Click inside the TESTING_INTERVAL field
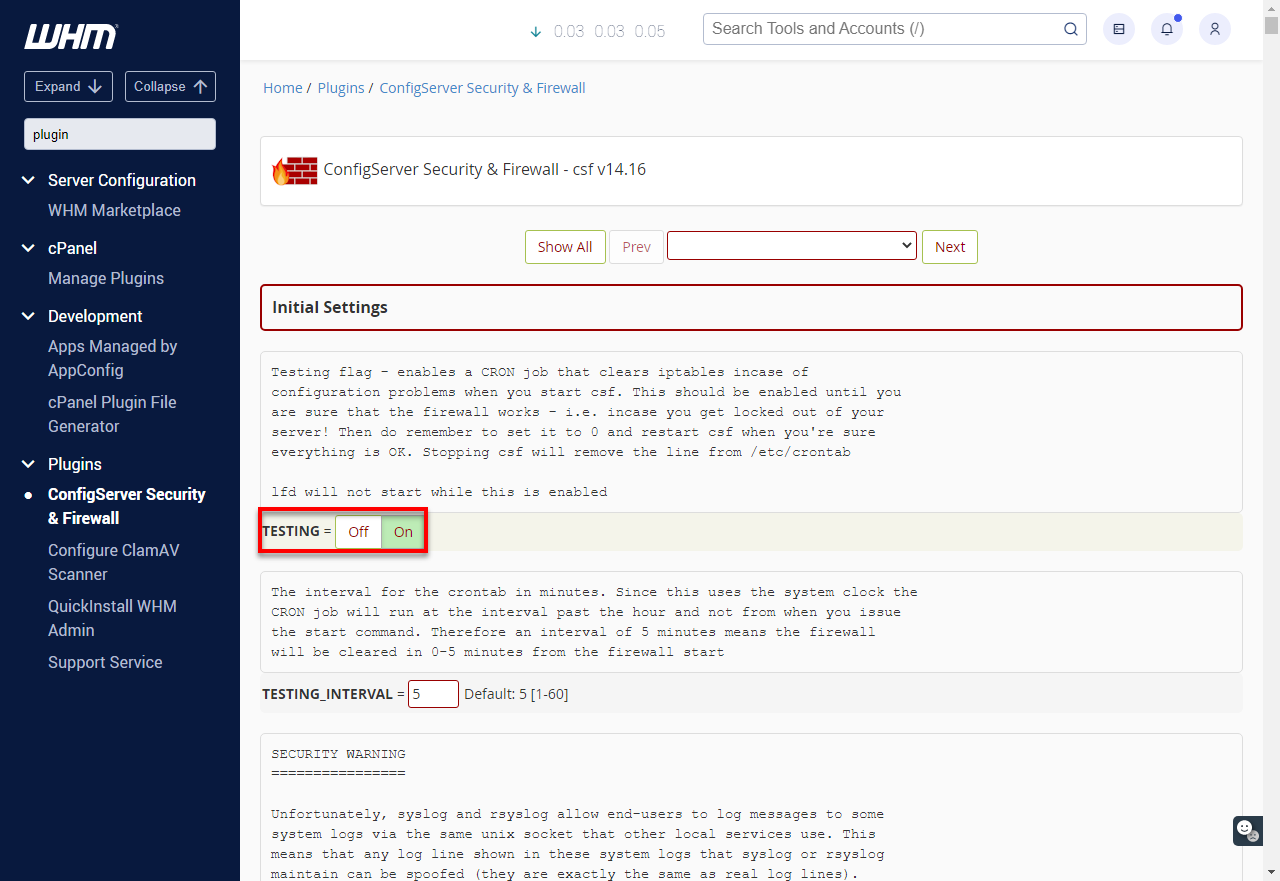The height and width of the screenshot is (881, 1280). (x=433, y=693)
